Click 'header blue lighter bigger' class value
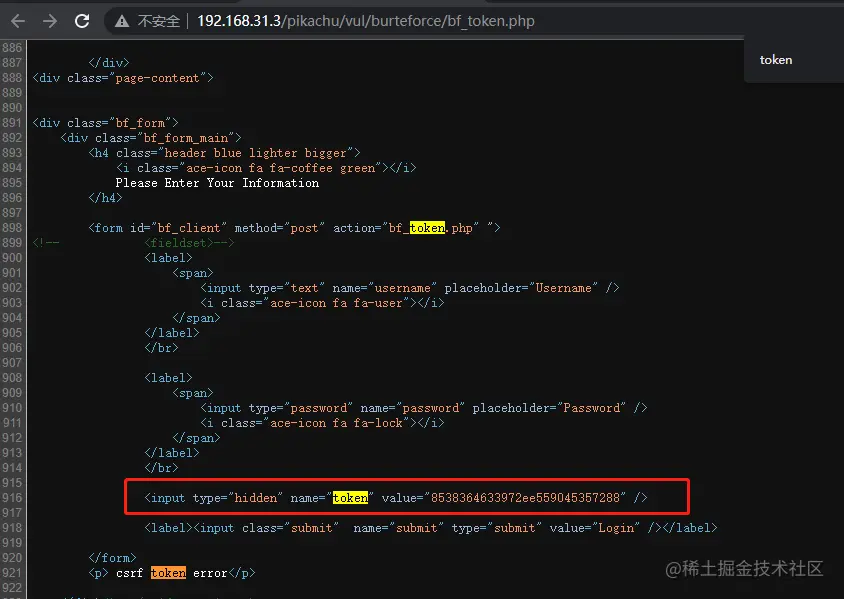Screen dimensions: 844x599 256,153
